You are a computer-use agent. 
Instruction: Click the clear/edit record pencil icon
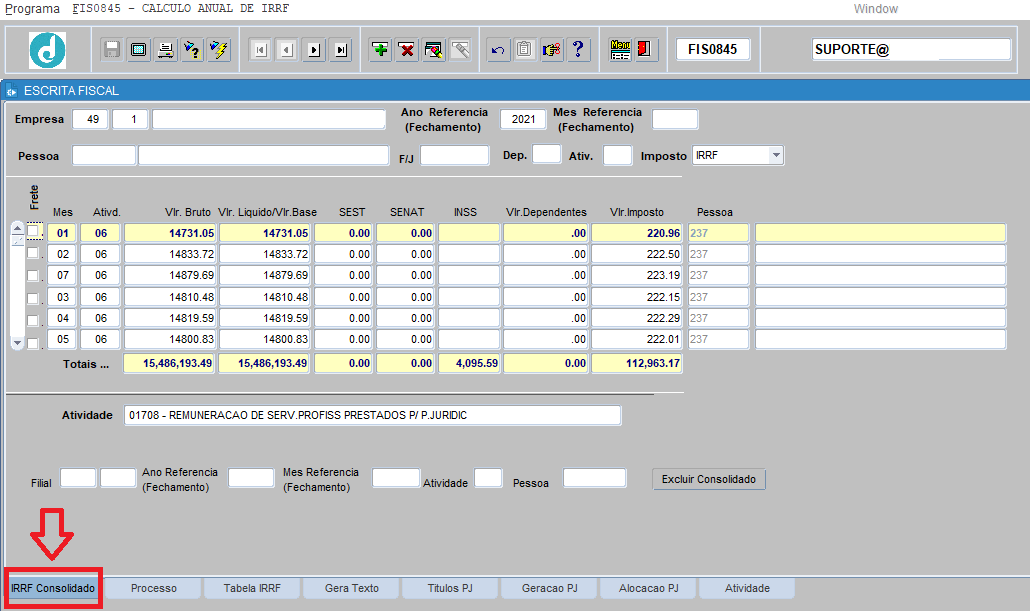click(x=434, y=49)
